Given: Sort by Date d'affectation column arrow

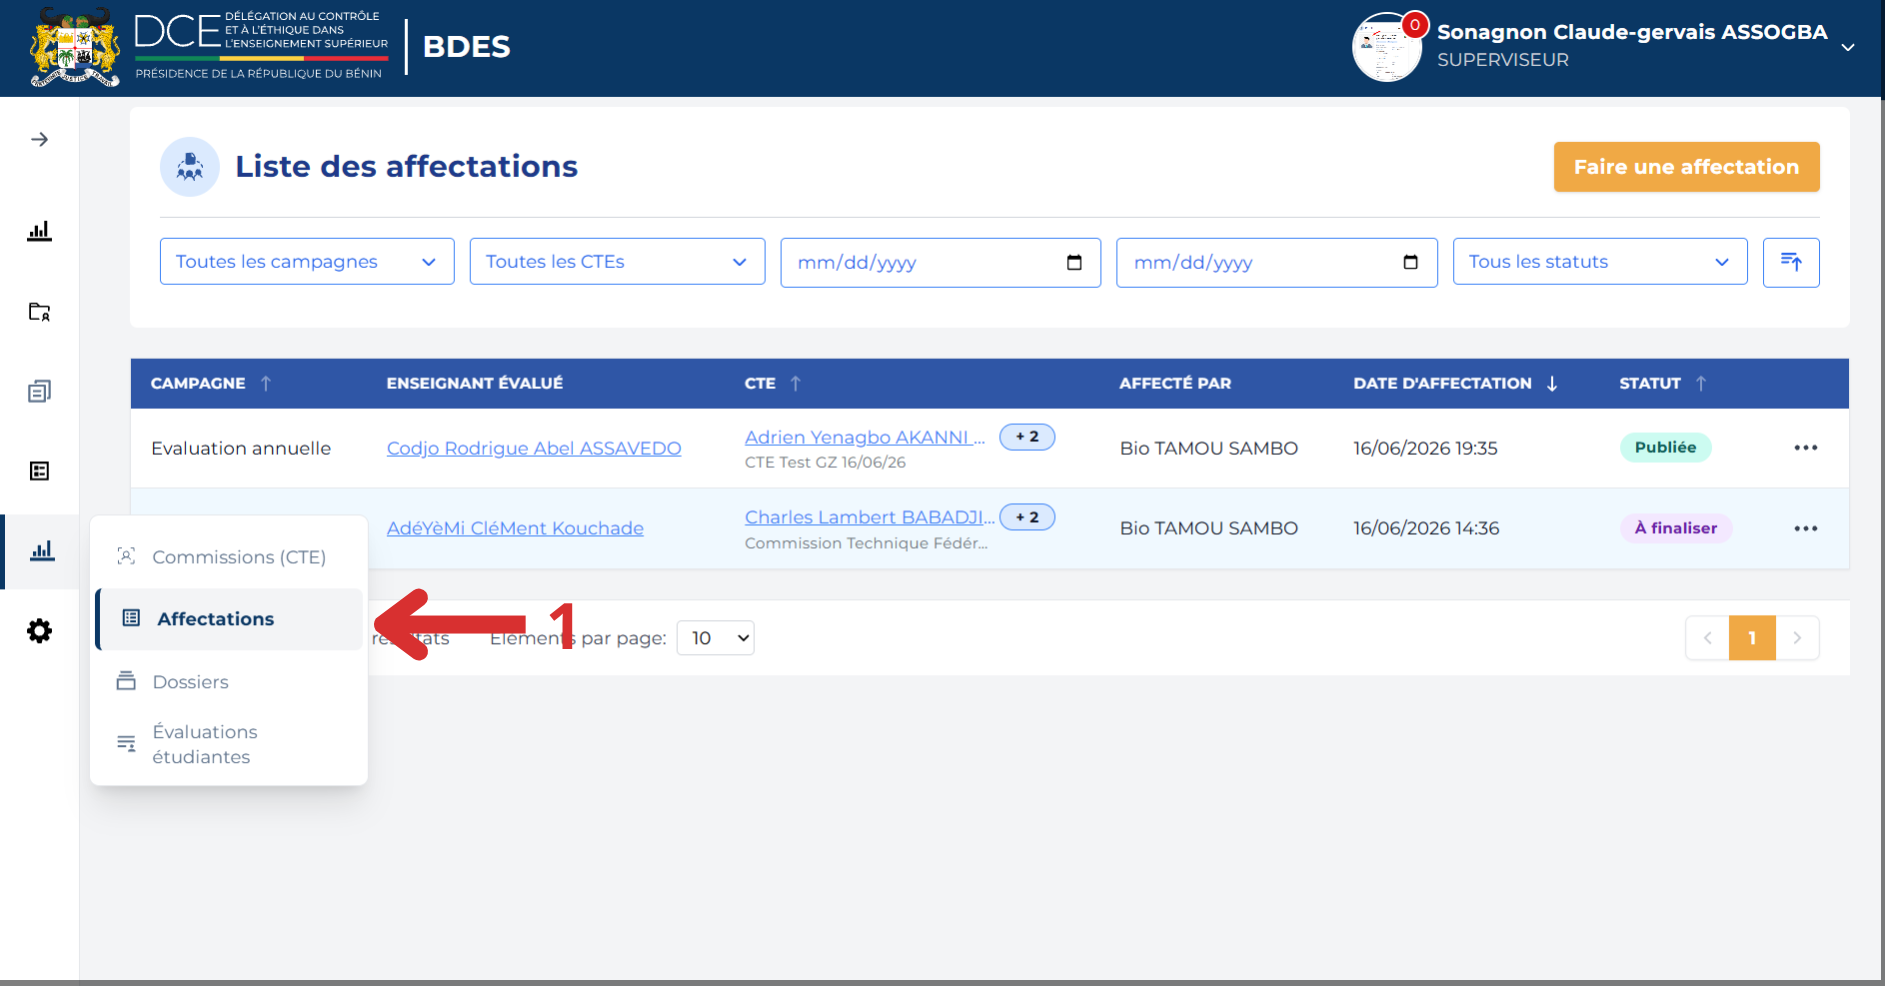Looking at the screenshot, I should click(x=1552, y=383).
